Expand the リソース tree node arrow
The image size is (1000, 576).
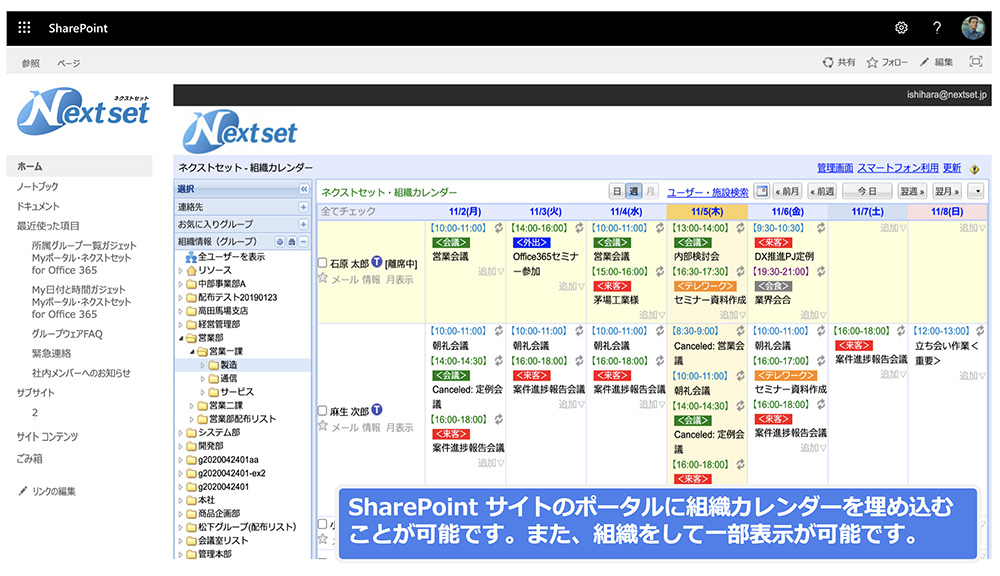click(180, 270)
